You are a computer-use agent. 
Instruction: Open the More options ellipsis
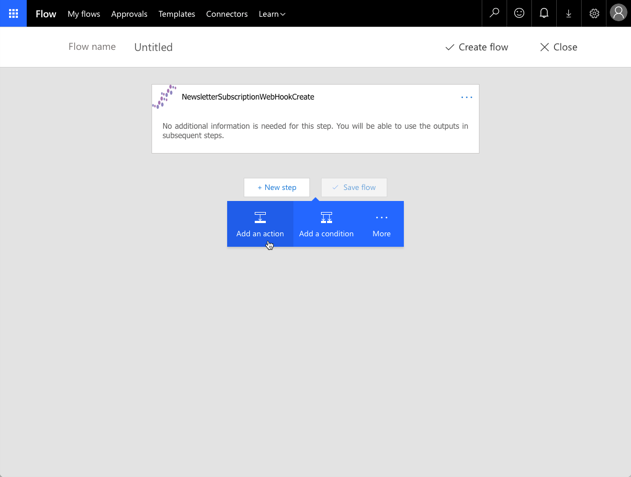tap(381, 218)
